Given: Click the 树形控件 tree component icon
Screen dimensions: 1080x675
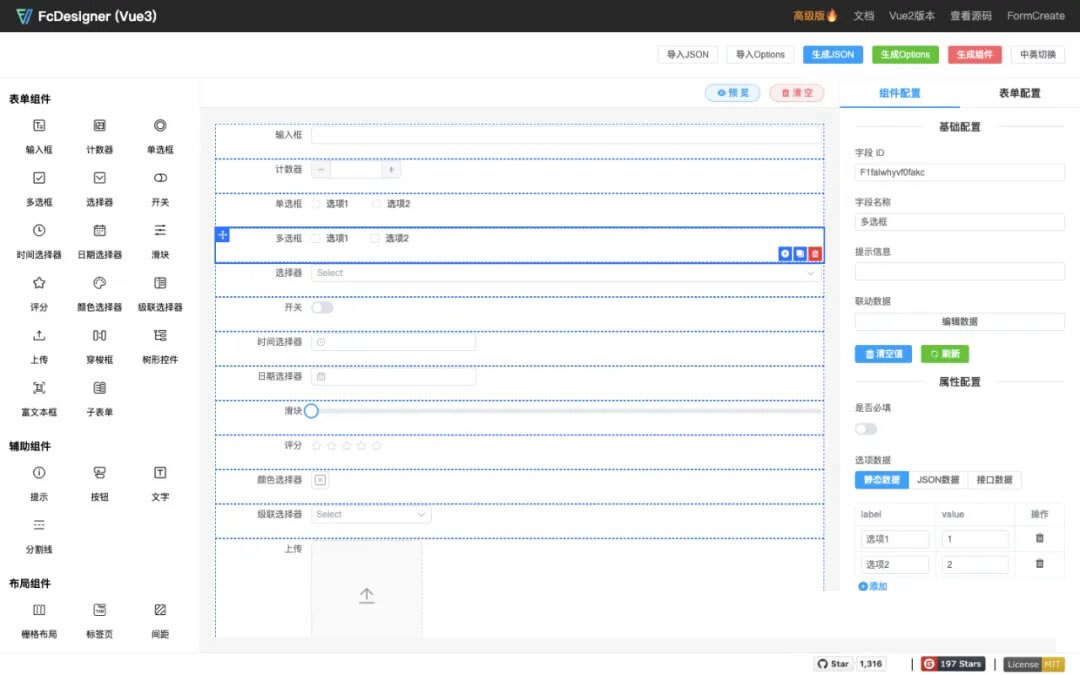Looking at the screenshot, I should (160, 335).
